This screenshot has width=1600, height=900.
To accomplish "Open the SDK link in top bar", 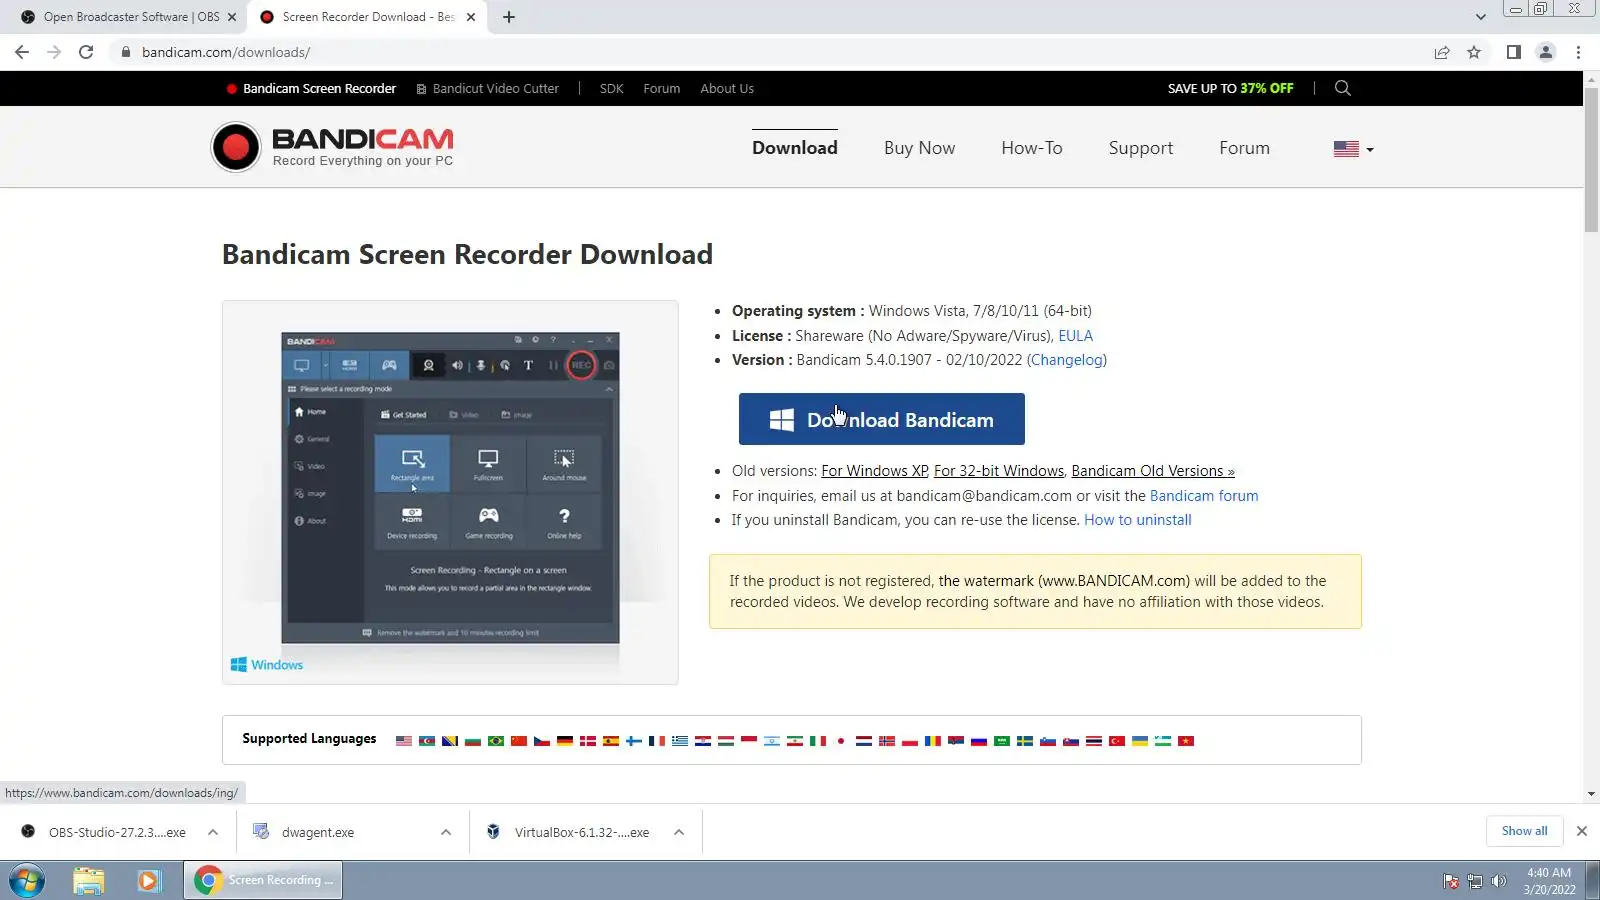I will coord(611,88).
